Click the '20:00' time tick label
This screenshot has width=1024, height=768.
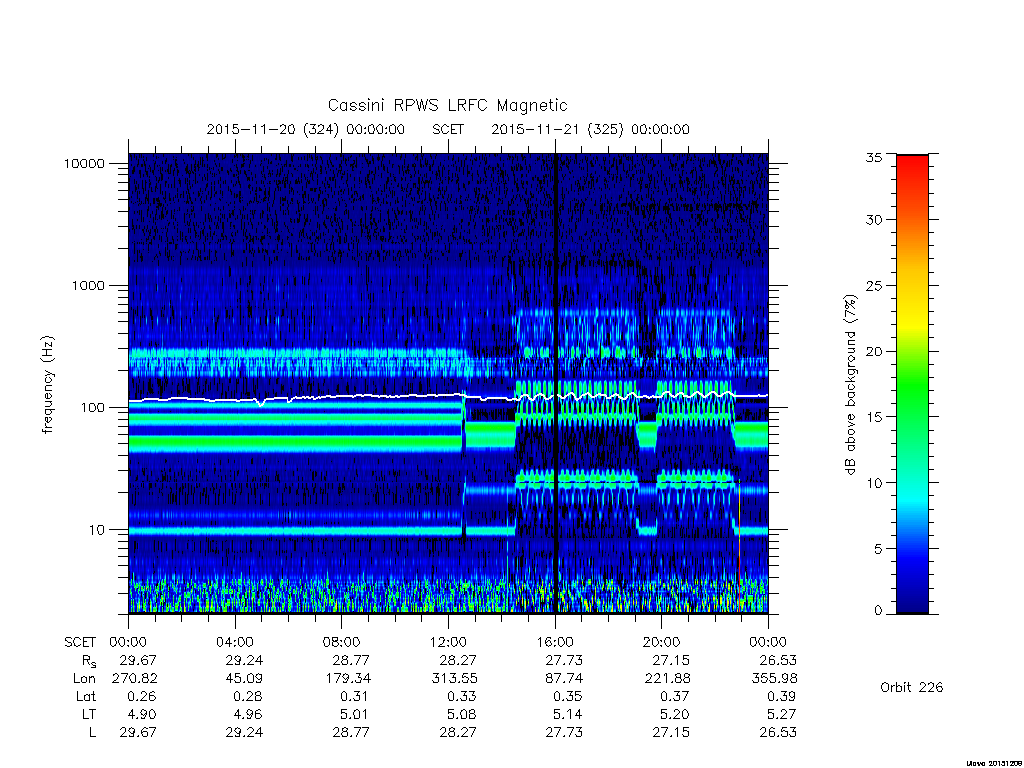[x=661, y=642]
